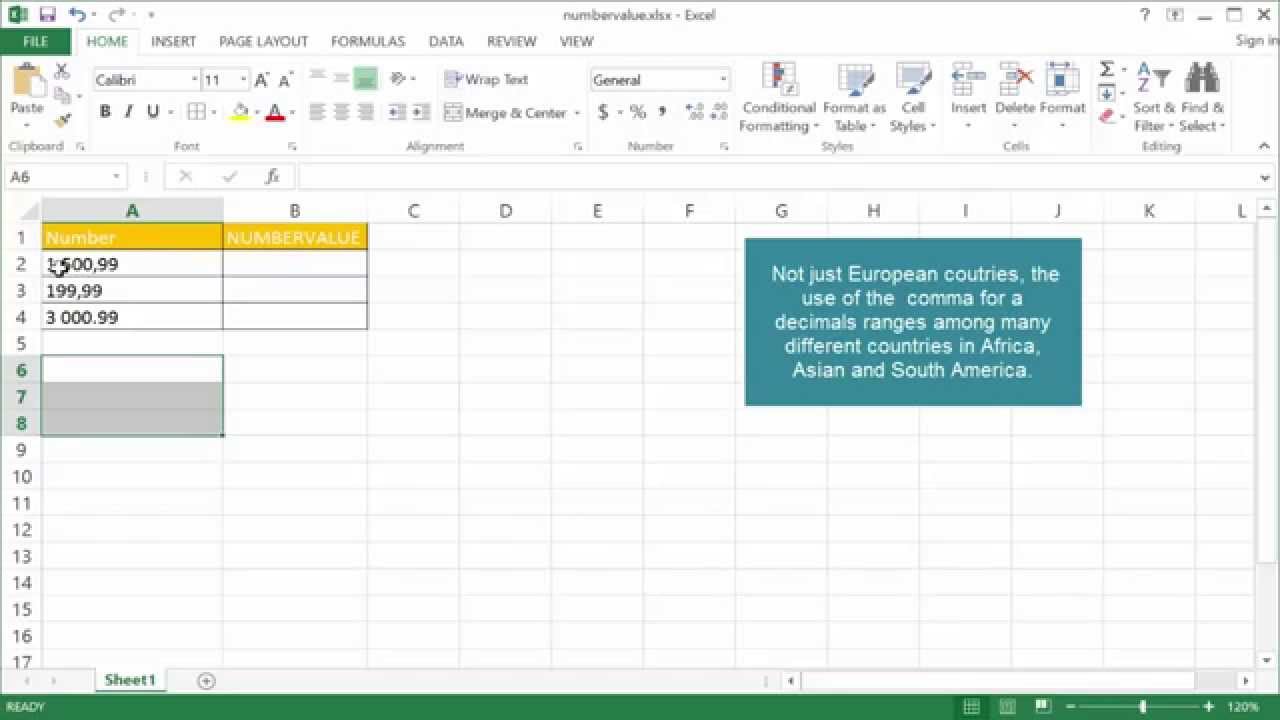Open the Fill Color dropdown arrow
The height and width of the screenshot is (720, 1280).
click(256, 112)
